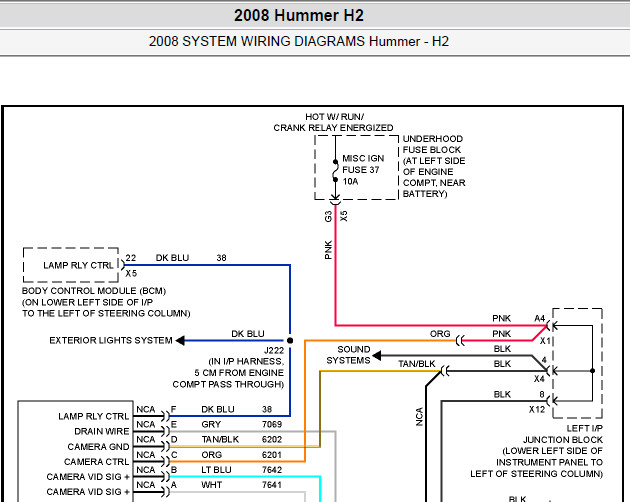Screen dimensions: 630x502
Task: Click the 'X12' connector label
Action: click(537, 410)
